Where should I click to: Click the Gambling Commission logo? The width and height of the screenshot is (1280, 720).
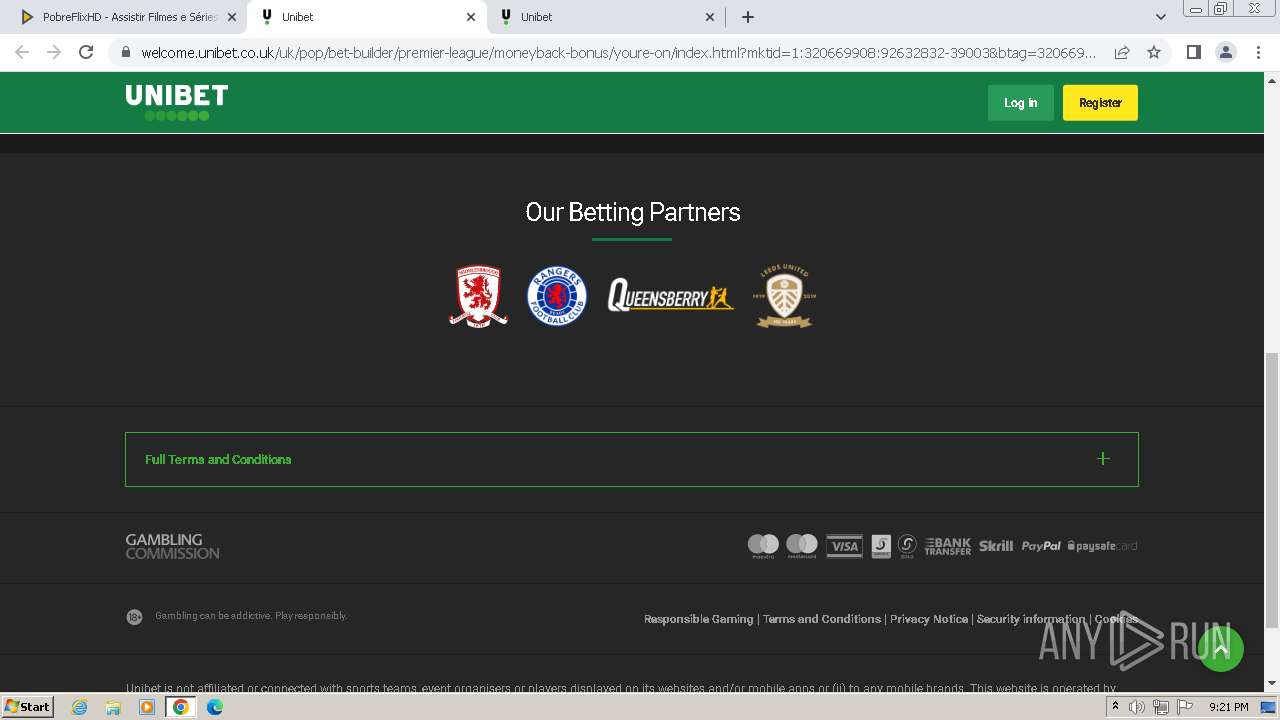[x=172, y=546]
